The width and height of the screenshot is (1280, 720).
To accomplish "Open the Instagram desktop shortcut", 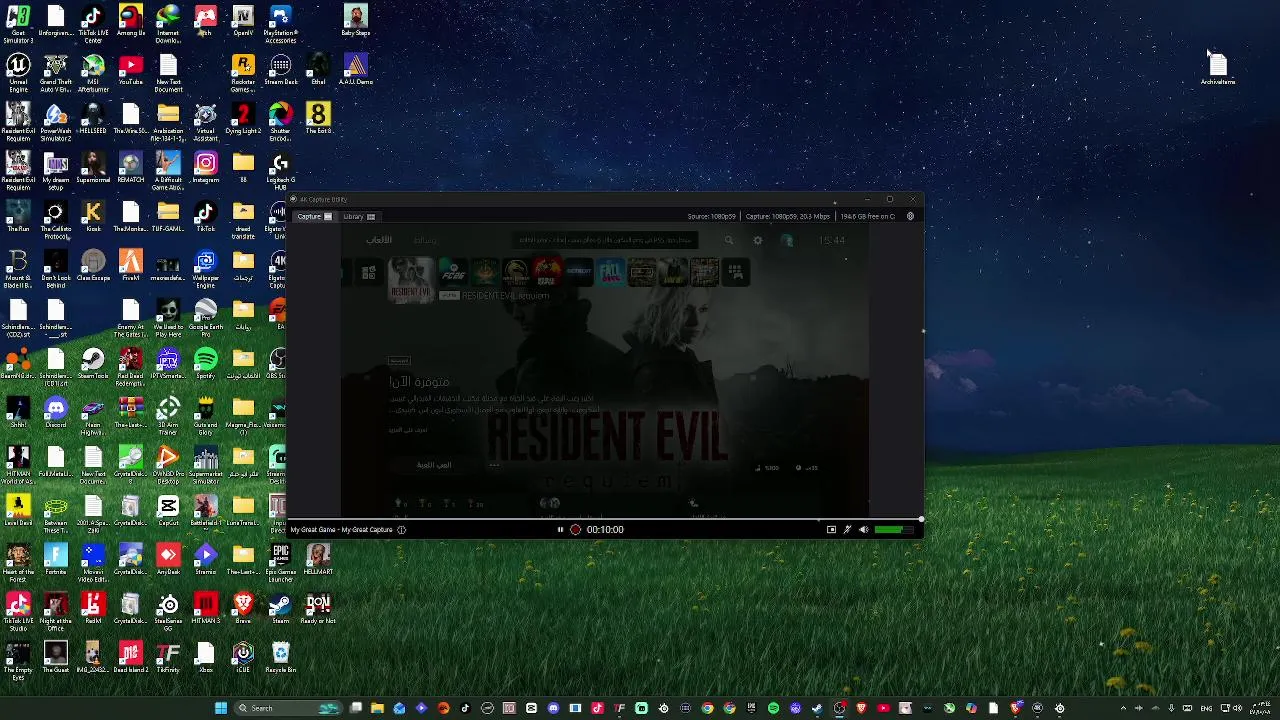I will click(205, 169).
